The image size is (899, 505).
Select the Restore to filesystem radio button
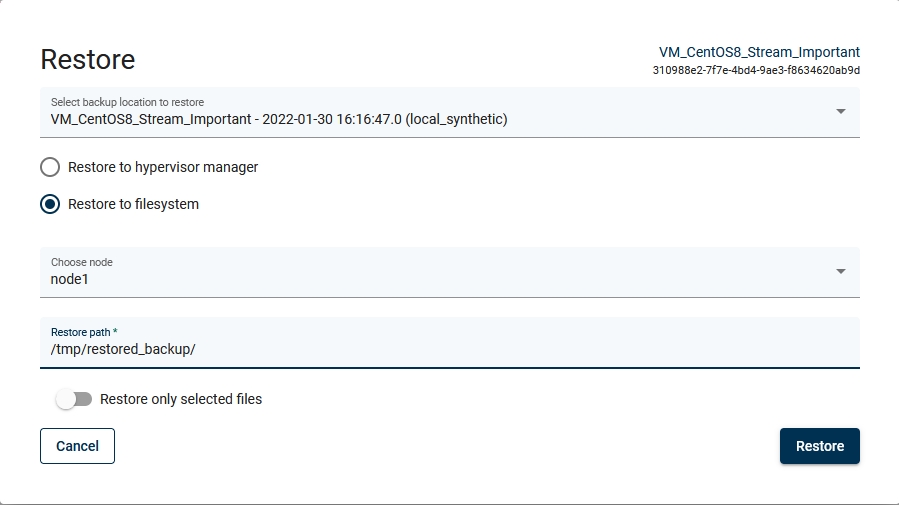click(50, 204)
